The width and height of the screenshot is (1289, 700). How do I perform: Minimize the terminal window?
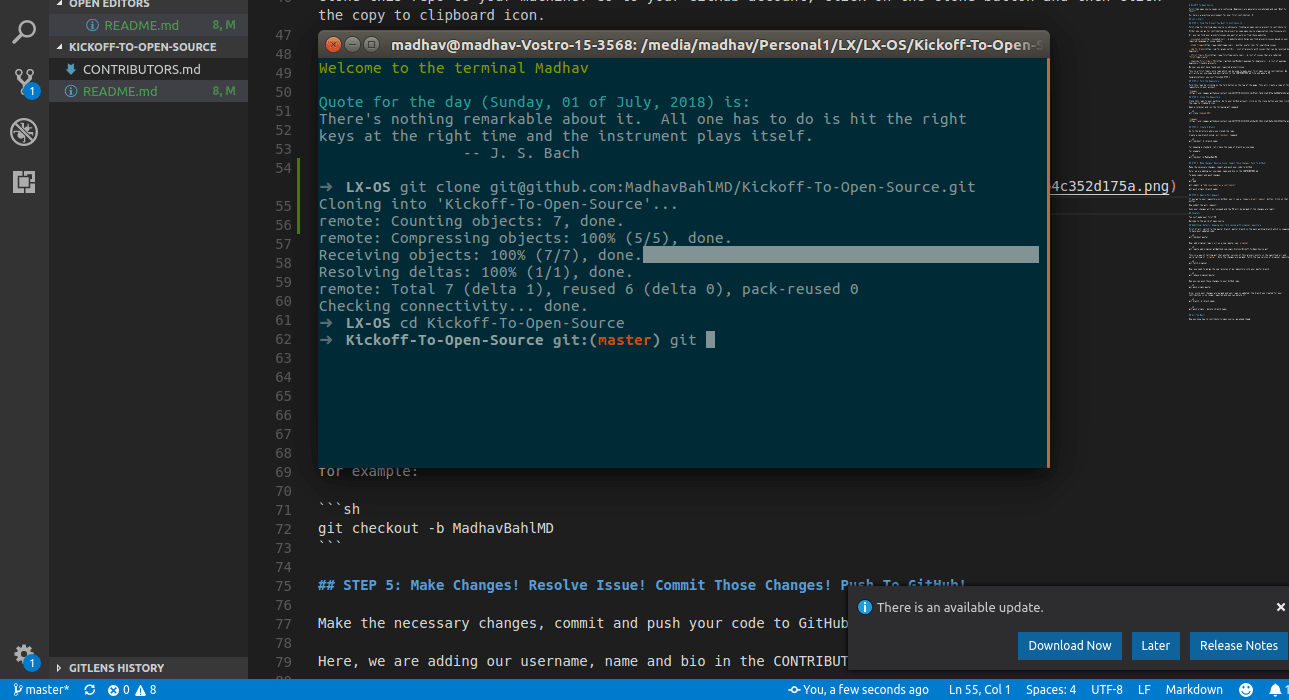tap(350, 44)
